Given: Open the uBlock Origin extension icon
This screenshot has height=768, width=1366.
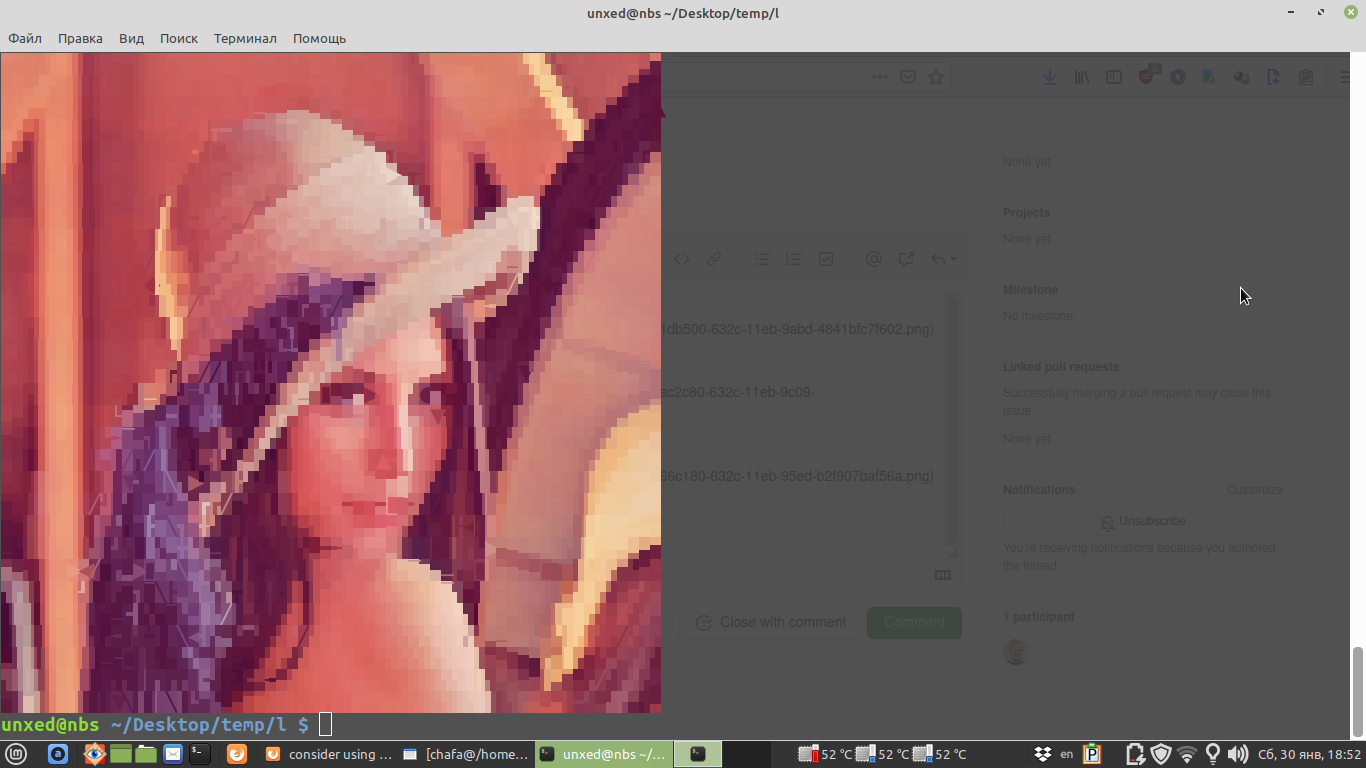Looking at the screenshot, I should [x=1147, y=76].
